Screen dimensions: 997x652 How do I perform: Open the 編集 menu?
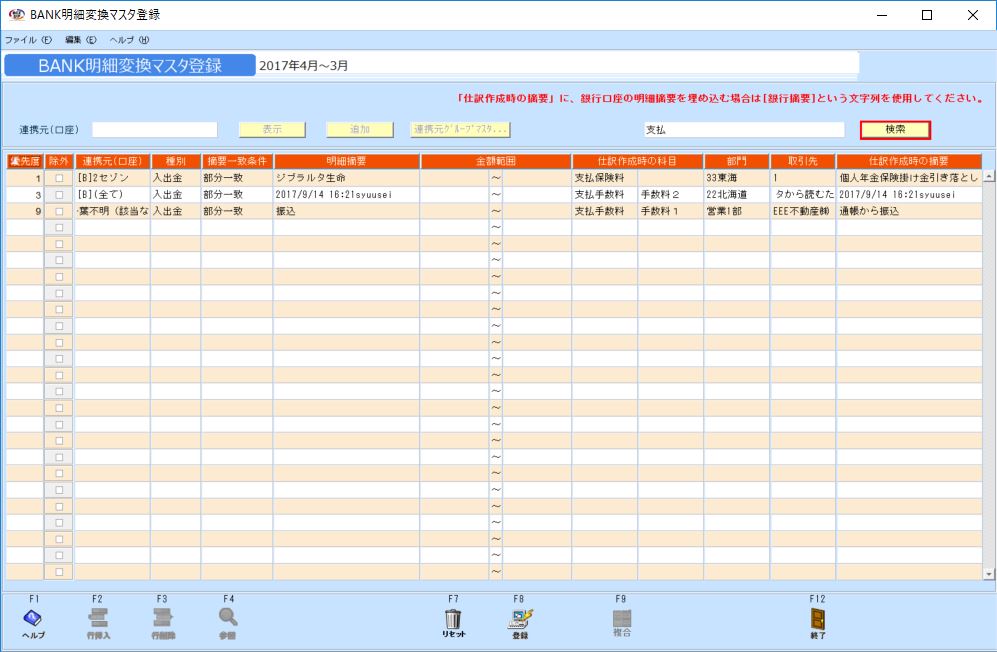(x=80, y=40)
